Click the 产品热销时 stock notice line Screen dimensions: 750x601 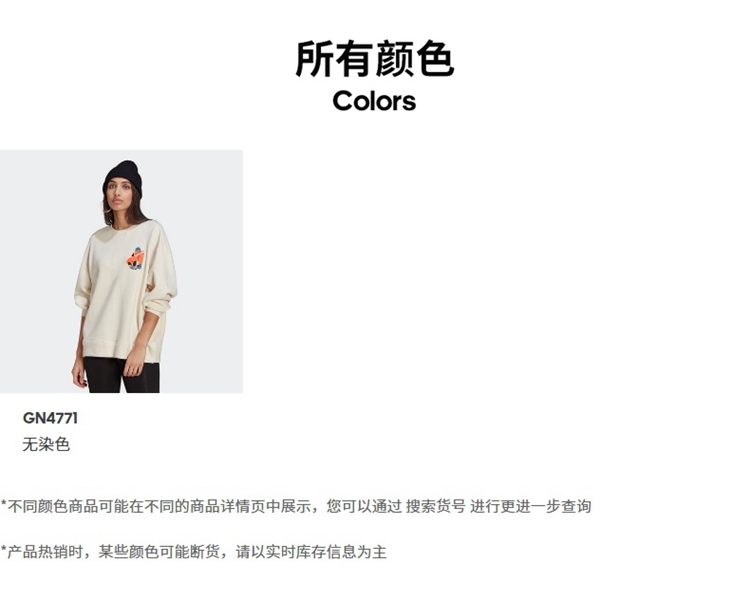pyautogui.click(x=193, y=552)
